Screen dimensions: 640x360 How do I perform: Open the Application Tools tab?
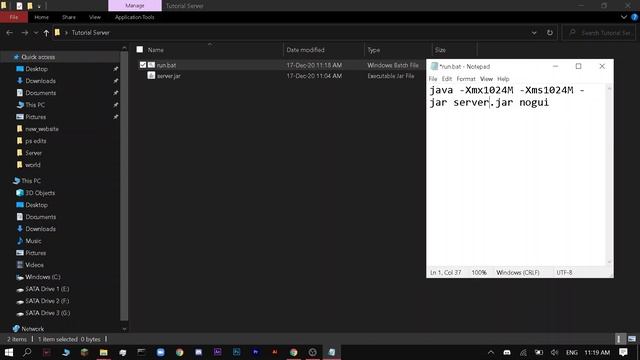[x=135, y=17]
